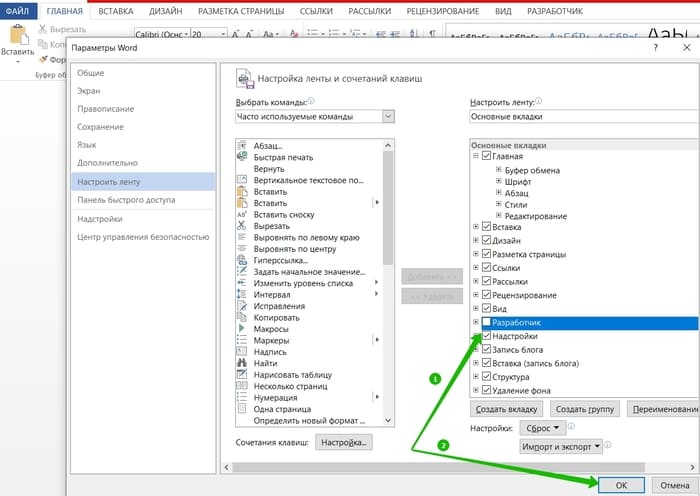
Task: Click the Hyperlink globe icon command
Action: coord(242,260)
